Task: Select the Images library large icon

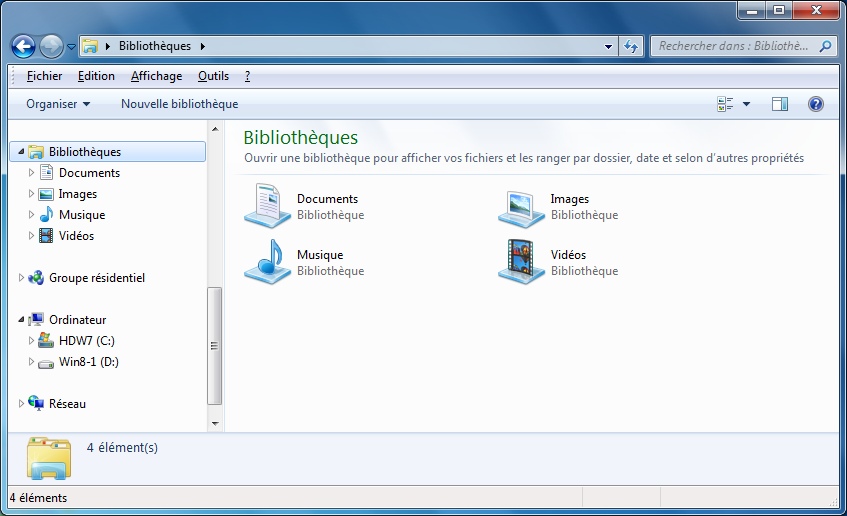Action: (521, 209)
